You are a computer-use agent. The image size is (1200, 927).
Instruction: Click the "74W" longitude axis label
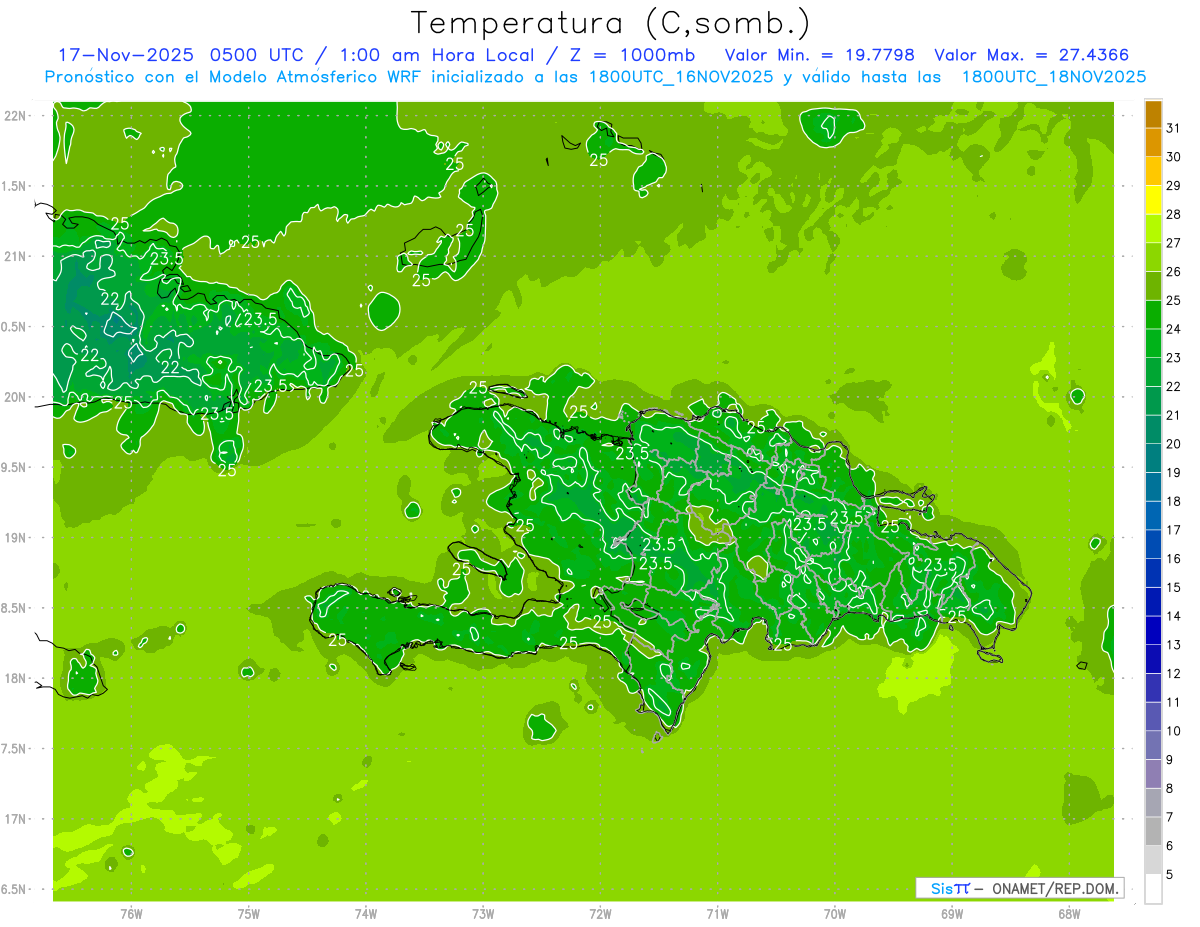365,914
